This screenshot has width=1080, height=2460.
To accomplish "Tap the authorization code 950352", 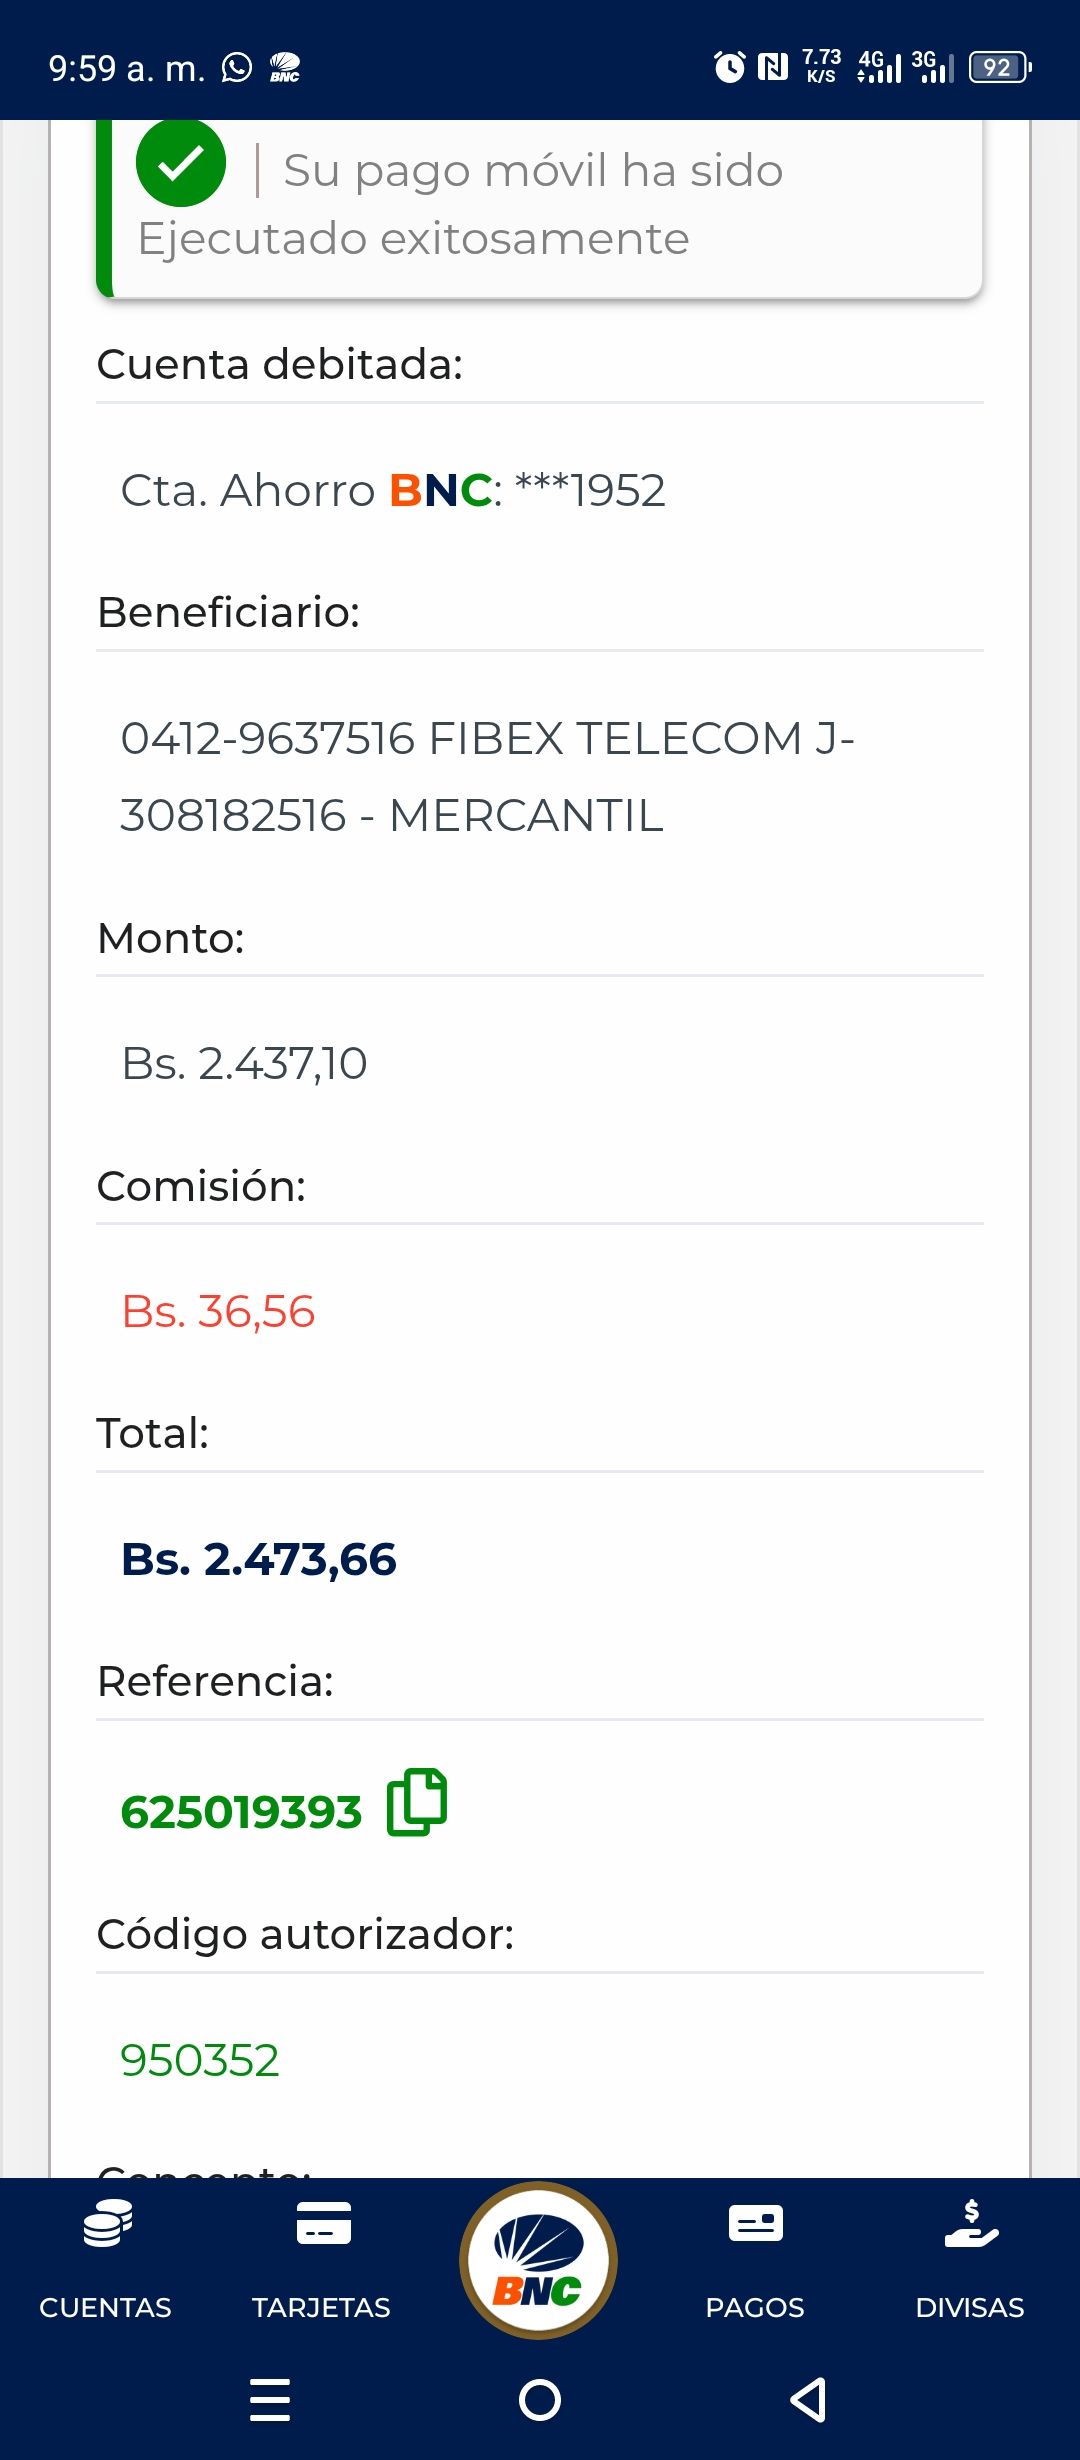I will tap(200, 2060).
